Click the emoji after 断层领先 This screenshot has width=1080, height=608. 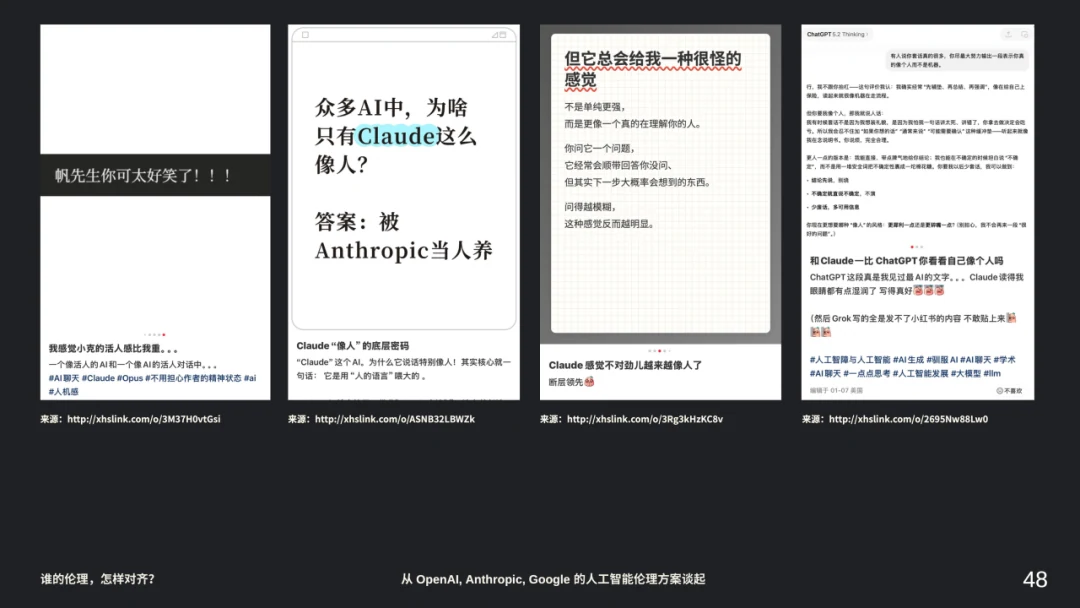(x=589, y=382)
